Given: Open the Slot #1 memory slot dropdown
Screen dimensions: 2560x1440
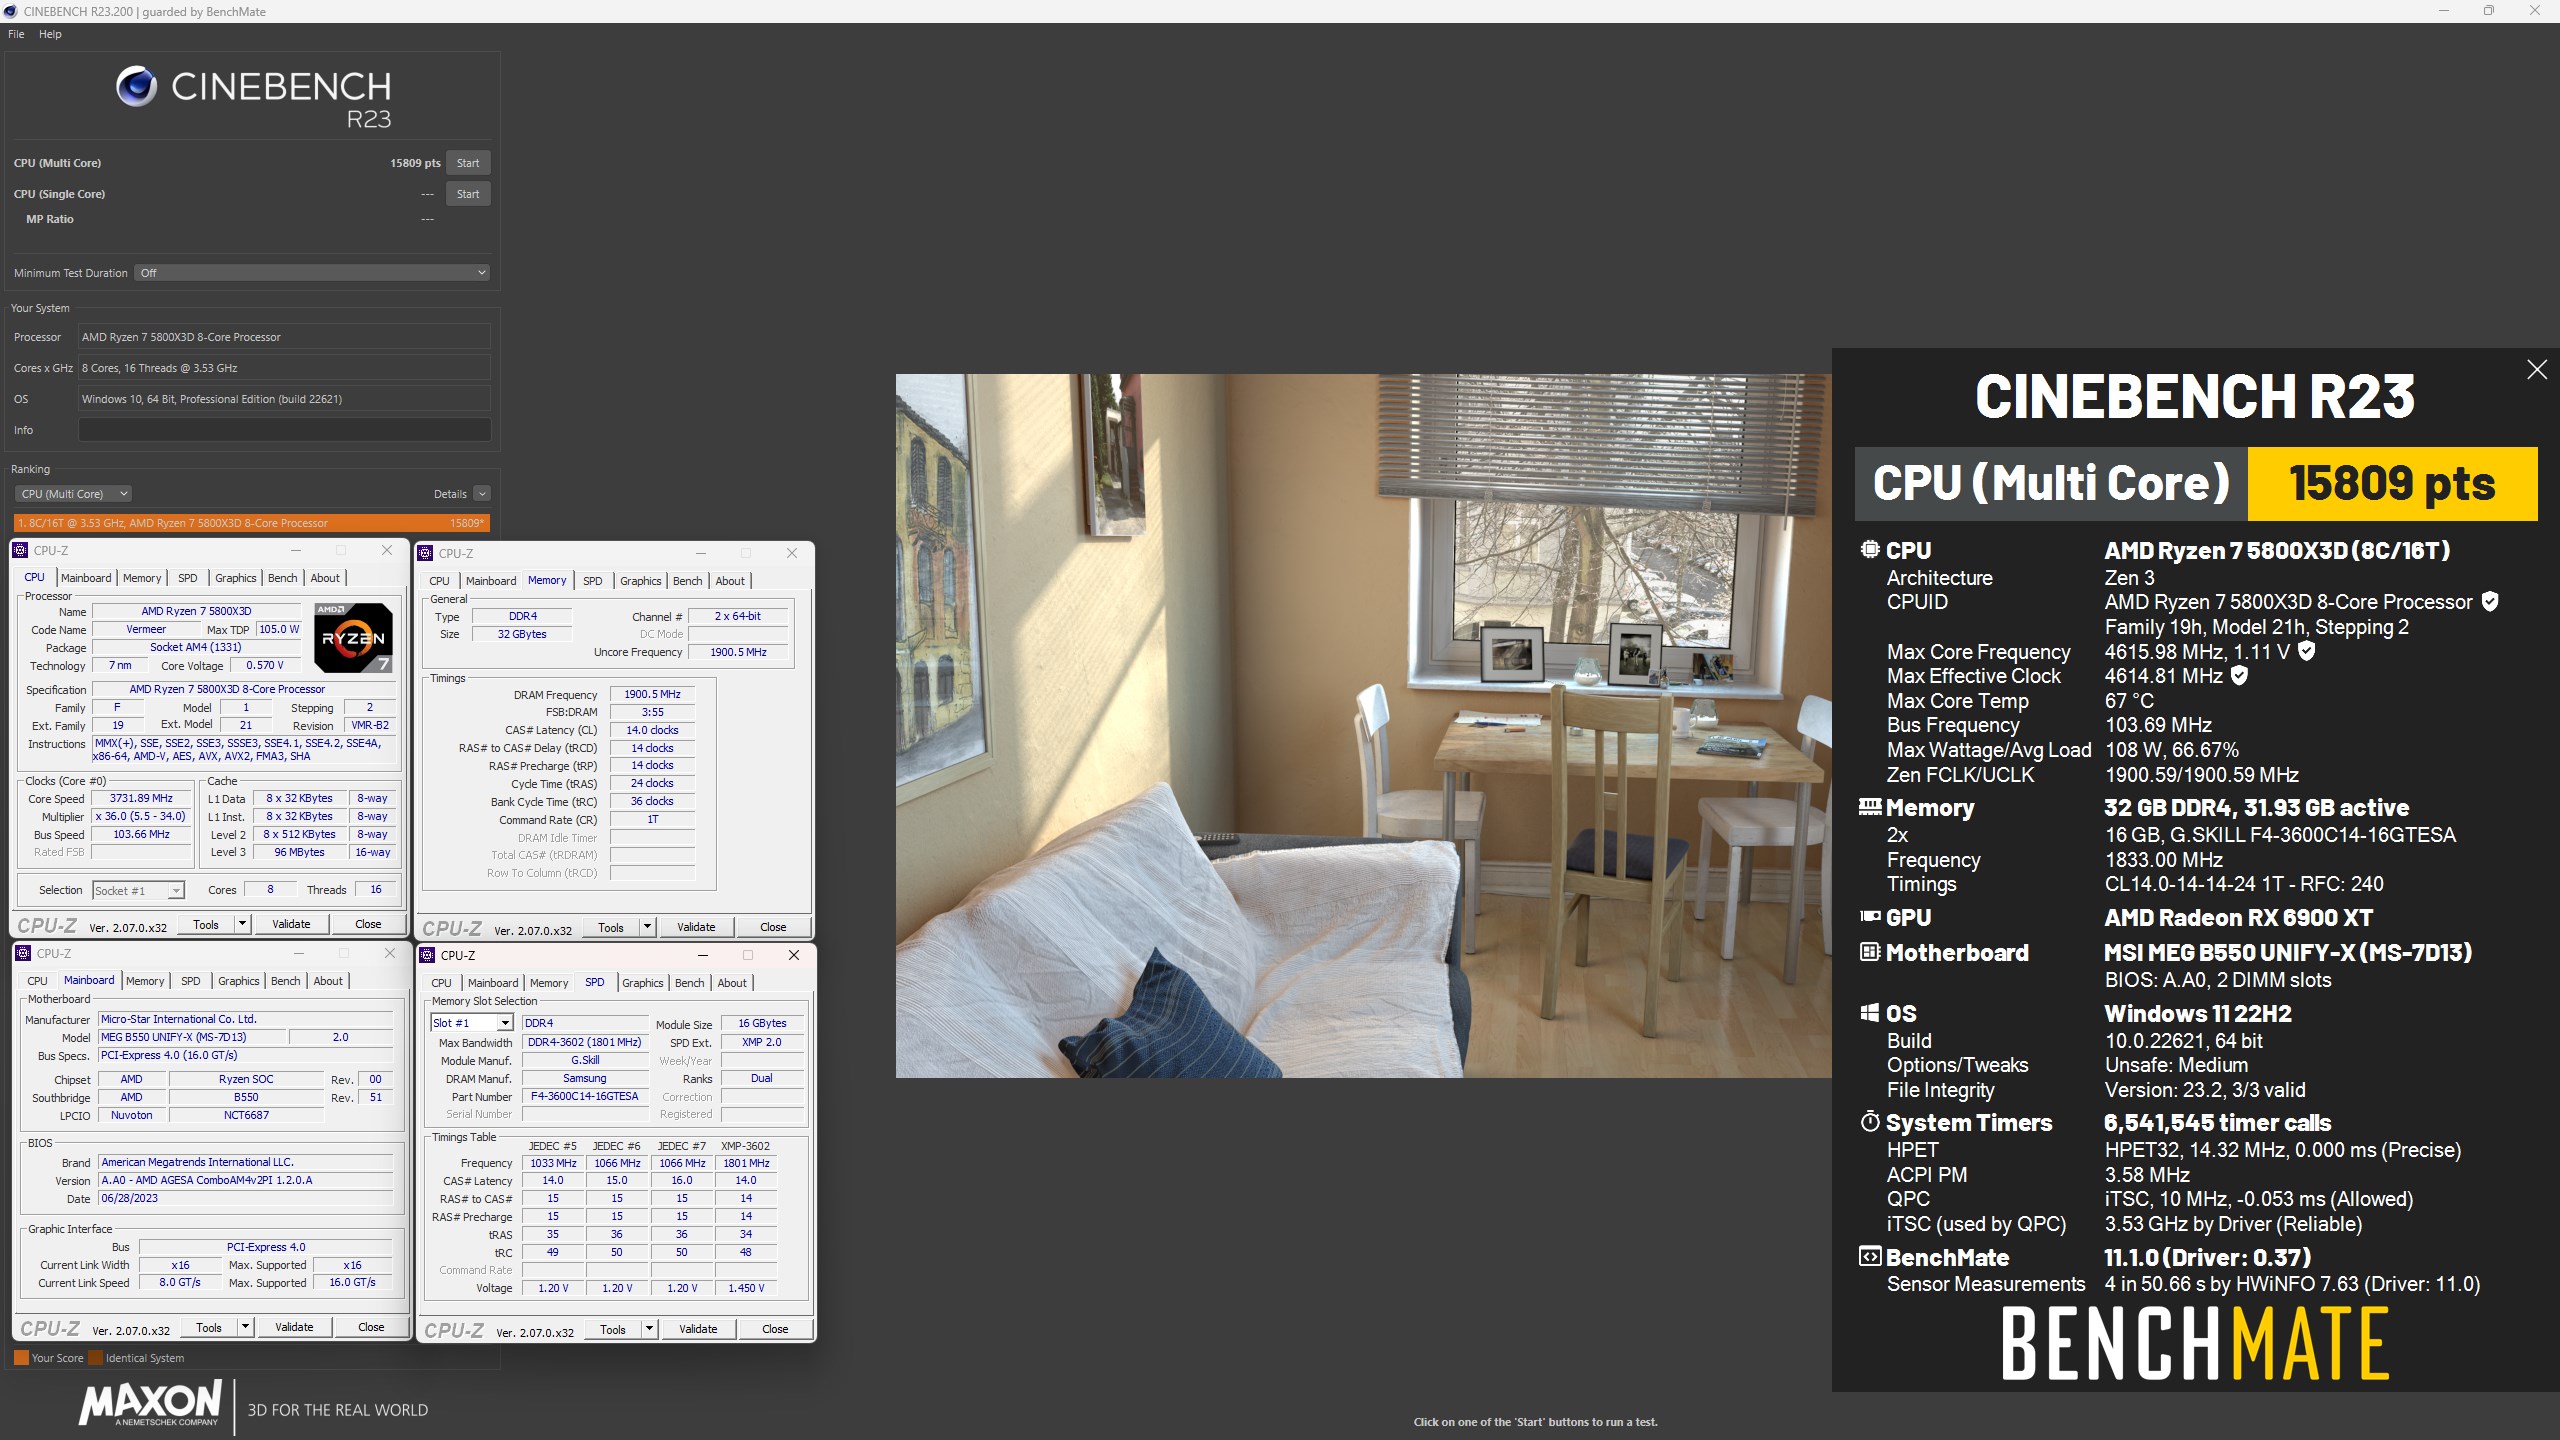Looking at the screenshot, I should [472, 1022].
